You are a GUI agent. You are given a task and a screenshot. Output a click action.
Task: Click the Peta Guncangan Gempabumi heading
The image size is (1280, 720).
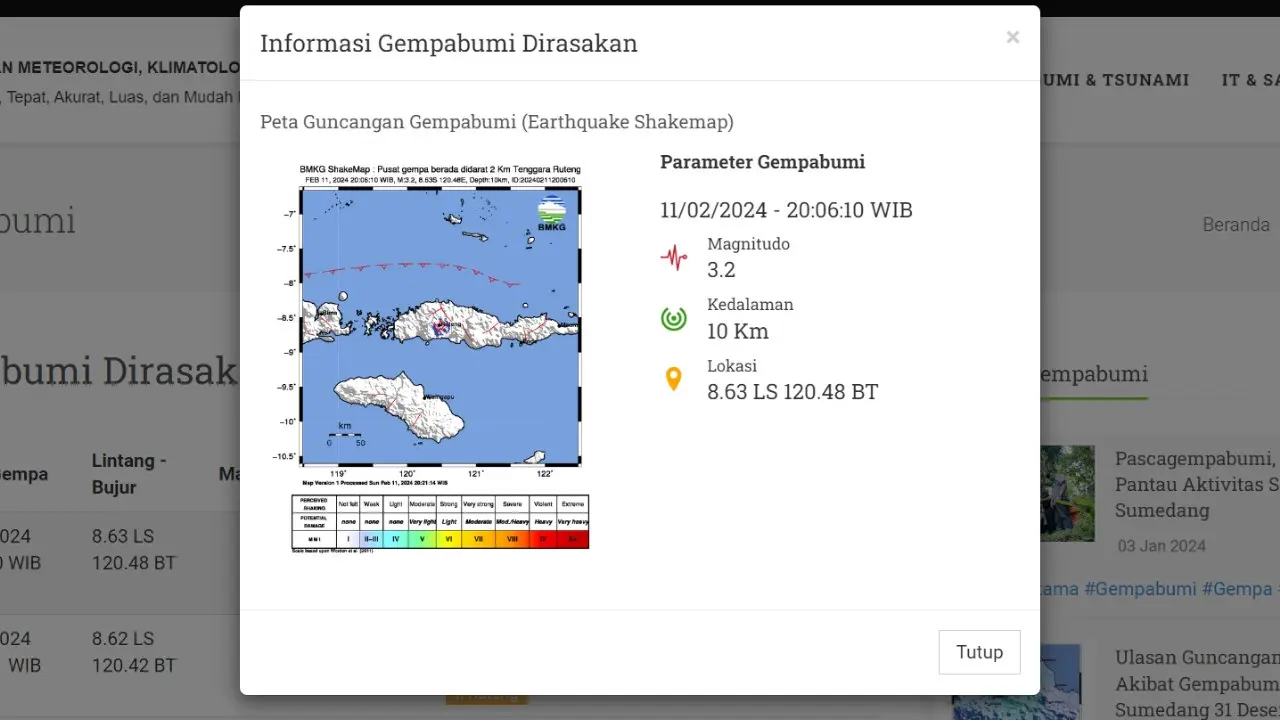point(497,122)
